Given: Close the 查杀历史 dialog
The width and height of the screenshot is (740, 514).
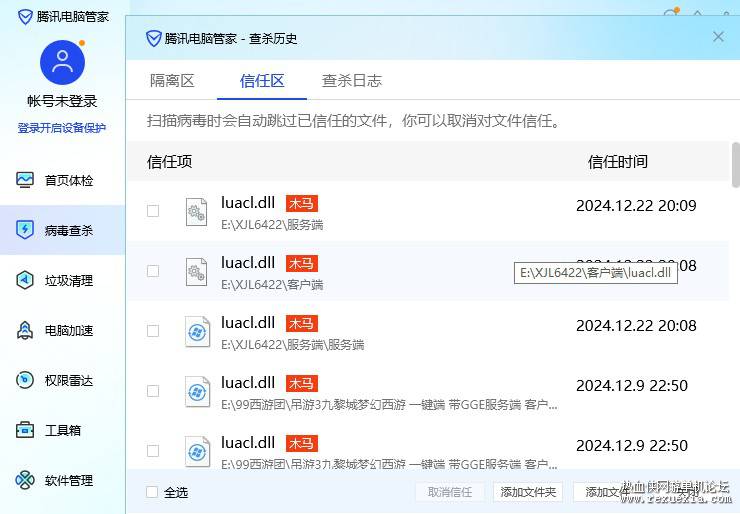Looking at the screenshot, I should (718, 37).
